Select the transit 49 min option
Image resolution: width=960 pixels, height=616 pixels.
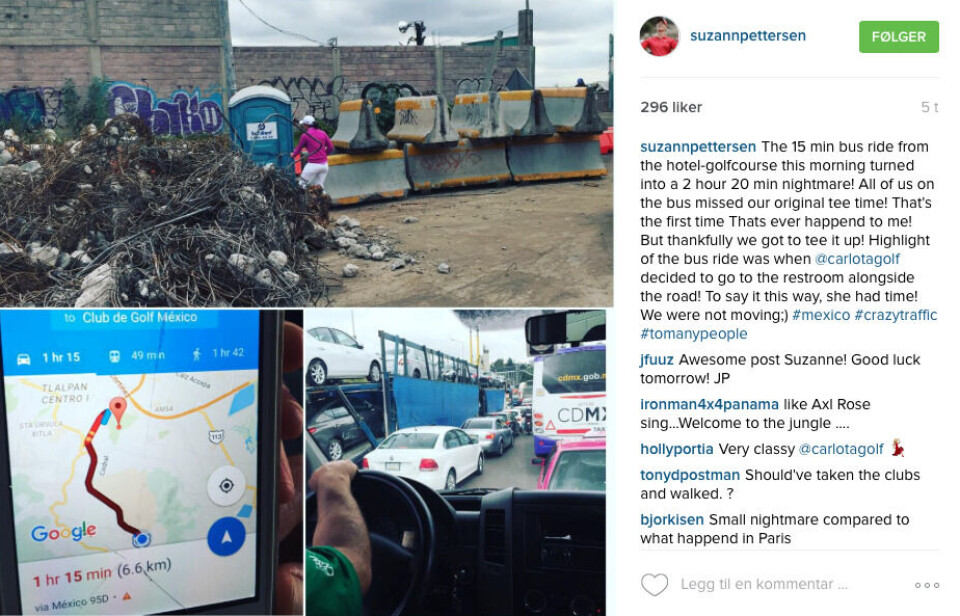(137, 355)
